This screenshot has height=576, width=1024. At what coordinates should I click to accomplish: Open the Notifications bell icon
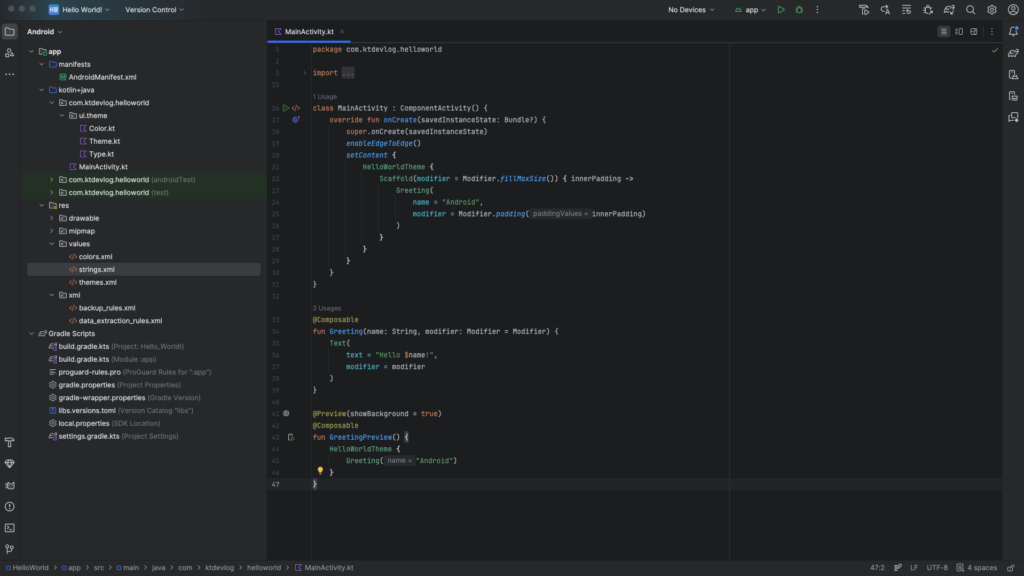(x=1013, y=31)
